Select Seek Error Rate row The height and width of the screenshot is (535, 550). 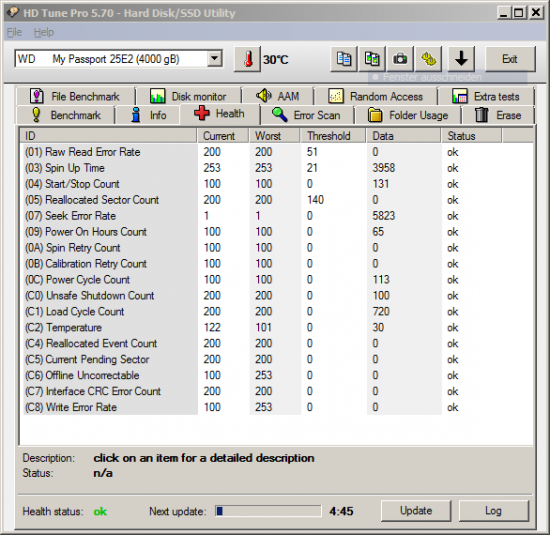277,216
